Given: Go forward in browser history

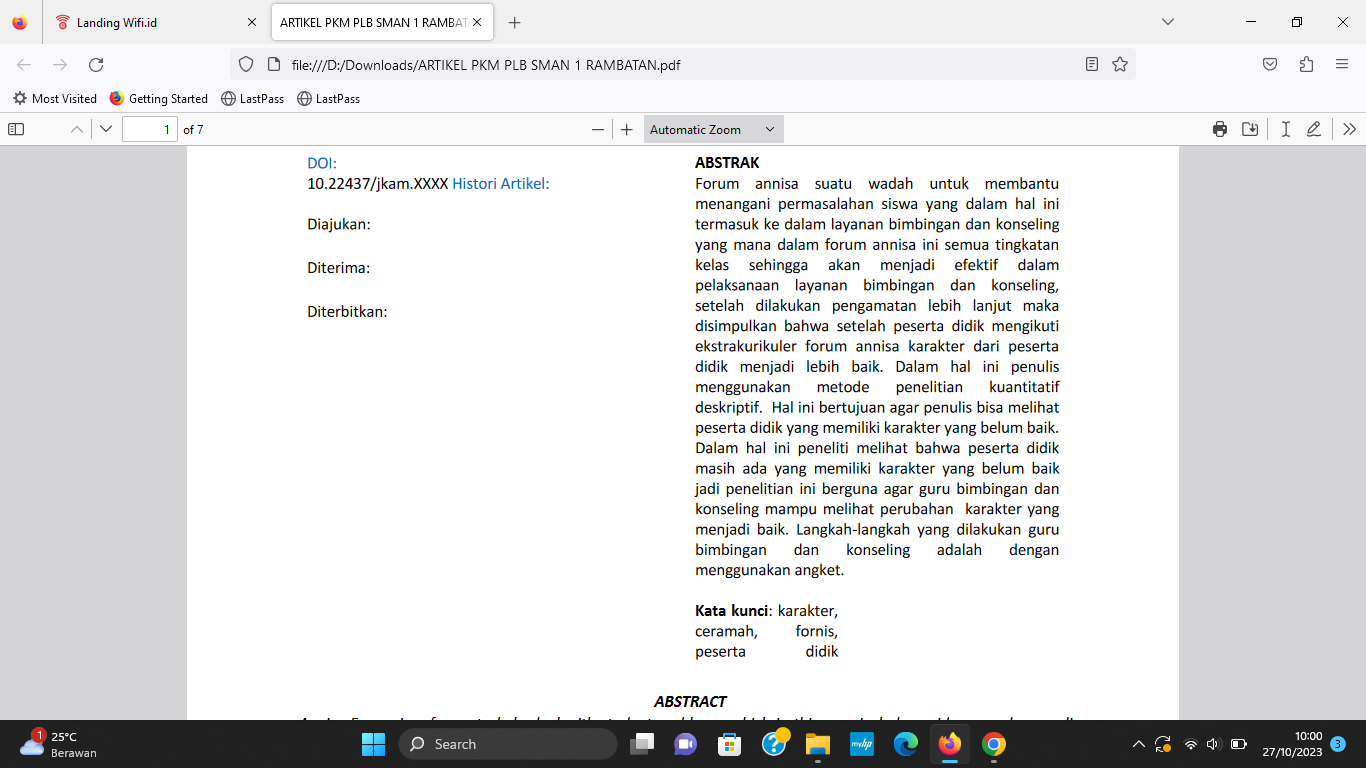Looking at the screenshot, I should [x=60, y=64].
